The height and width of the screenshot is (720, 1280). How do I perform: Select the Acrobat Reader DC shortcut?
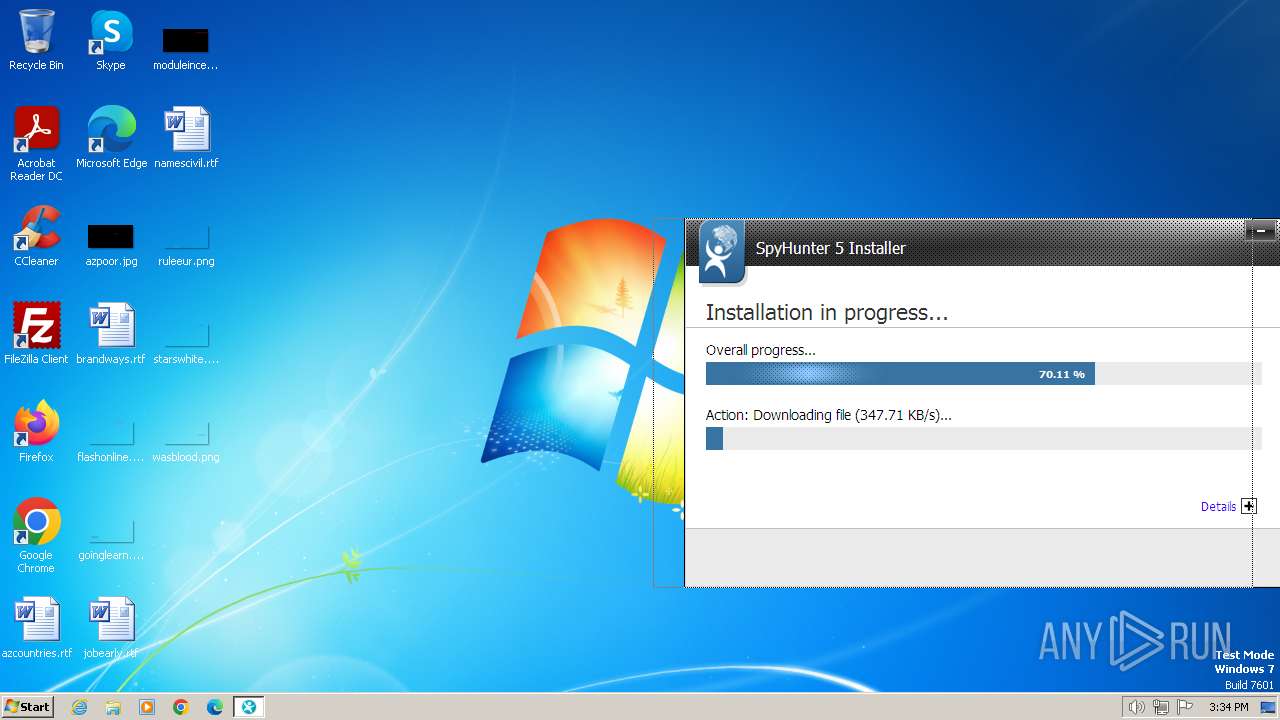point(36,143)
